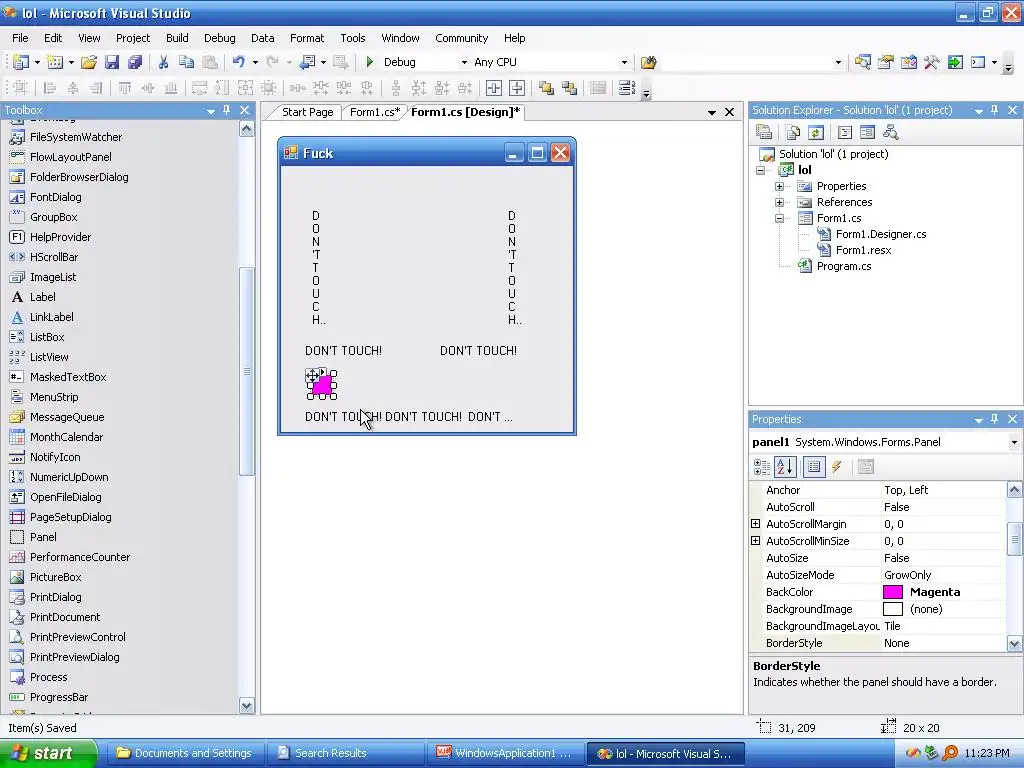Select the ProgressBar toolbox item
1024x768 pixels.
pos(59,697)
